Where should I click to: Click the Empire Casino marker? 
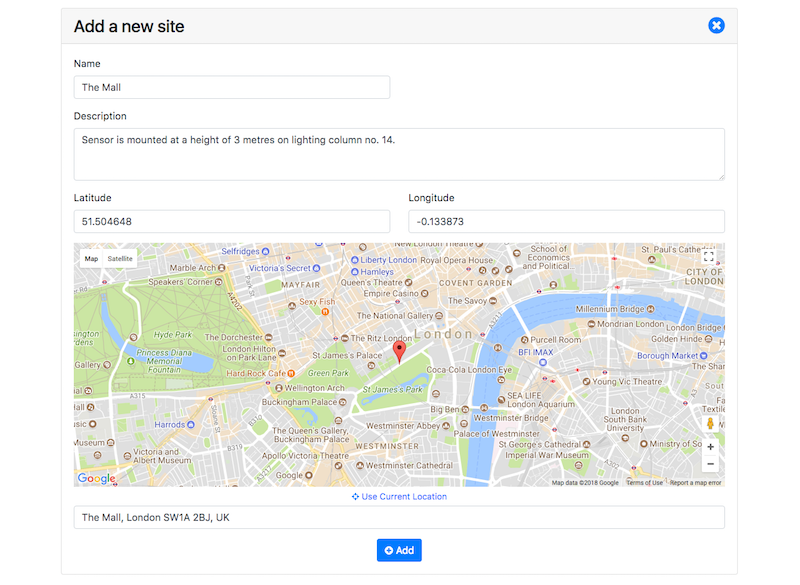424,293
